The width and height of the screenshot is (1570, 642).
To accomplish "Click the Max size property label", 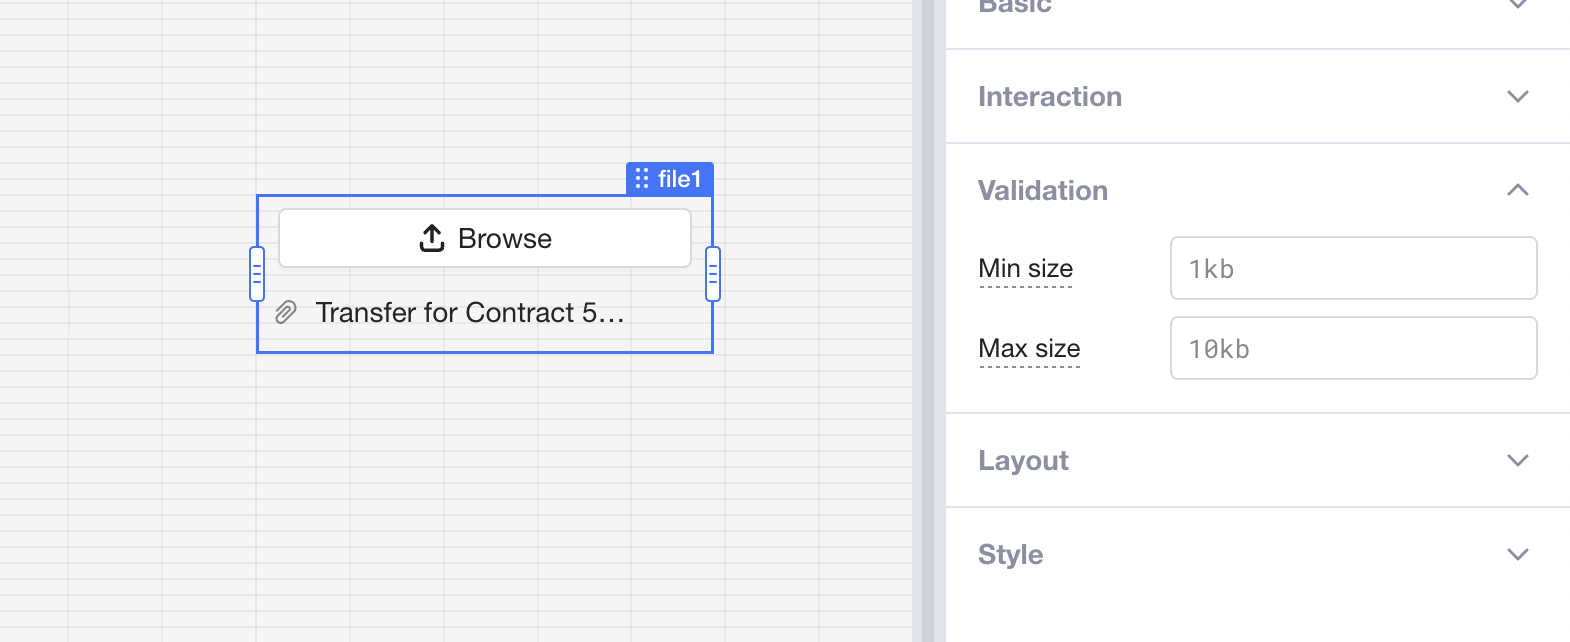I will tap(1029, 349).
